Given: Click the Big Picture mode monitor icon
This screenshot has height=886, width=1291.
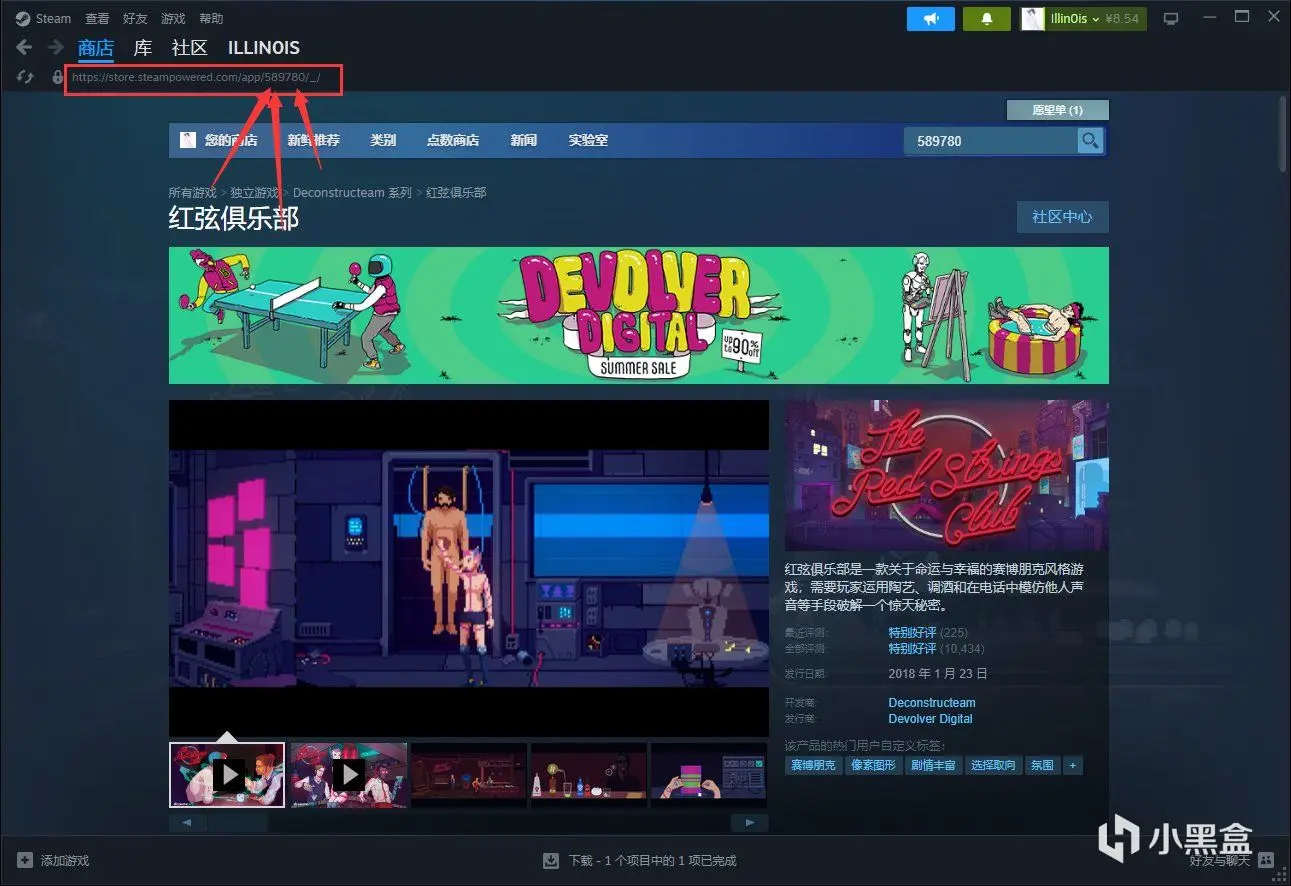Looking at the screenshot, I should click(1172, 19).
